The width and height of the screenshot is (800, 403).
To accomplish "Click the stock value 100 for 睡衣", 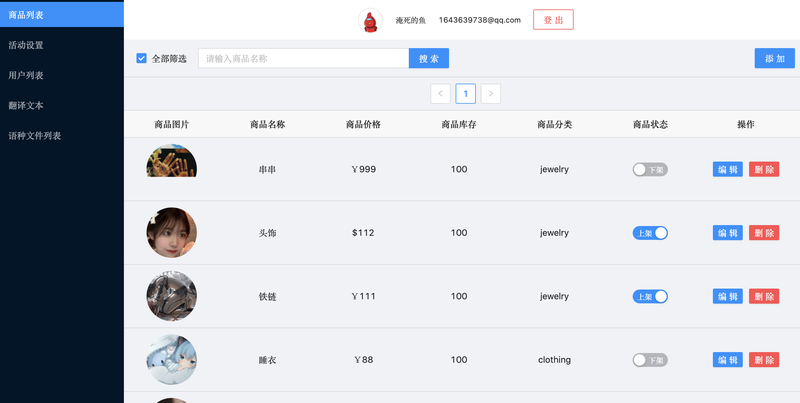I will (459, 360).
